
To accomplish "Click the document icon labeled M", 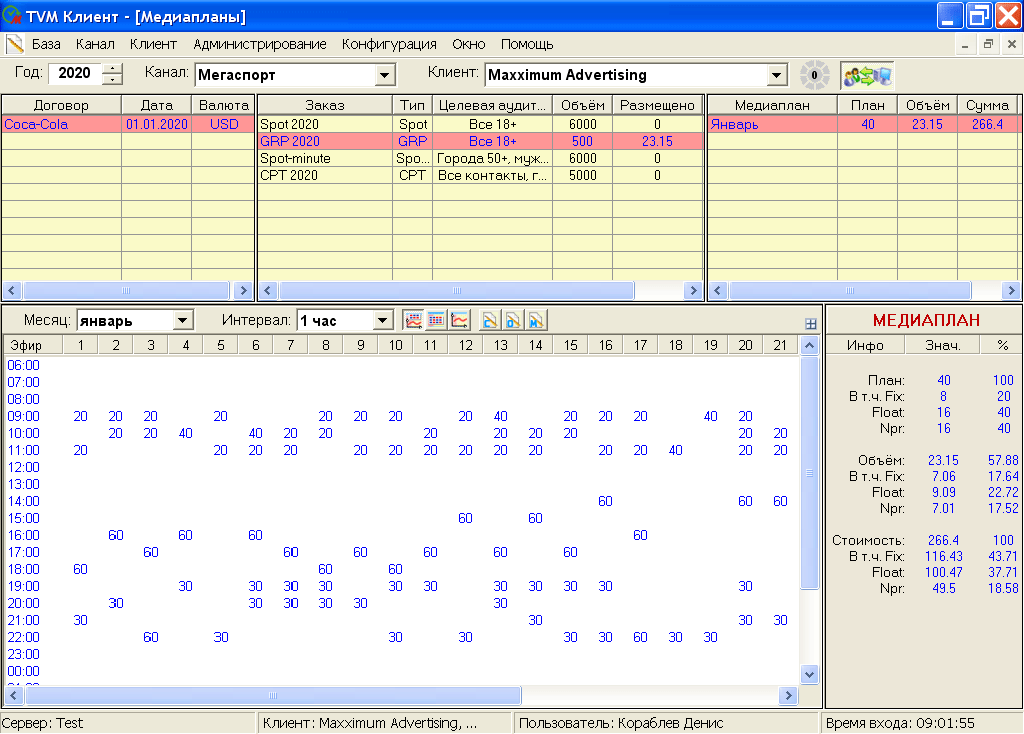I will (536, 320).
